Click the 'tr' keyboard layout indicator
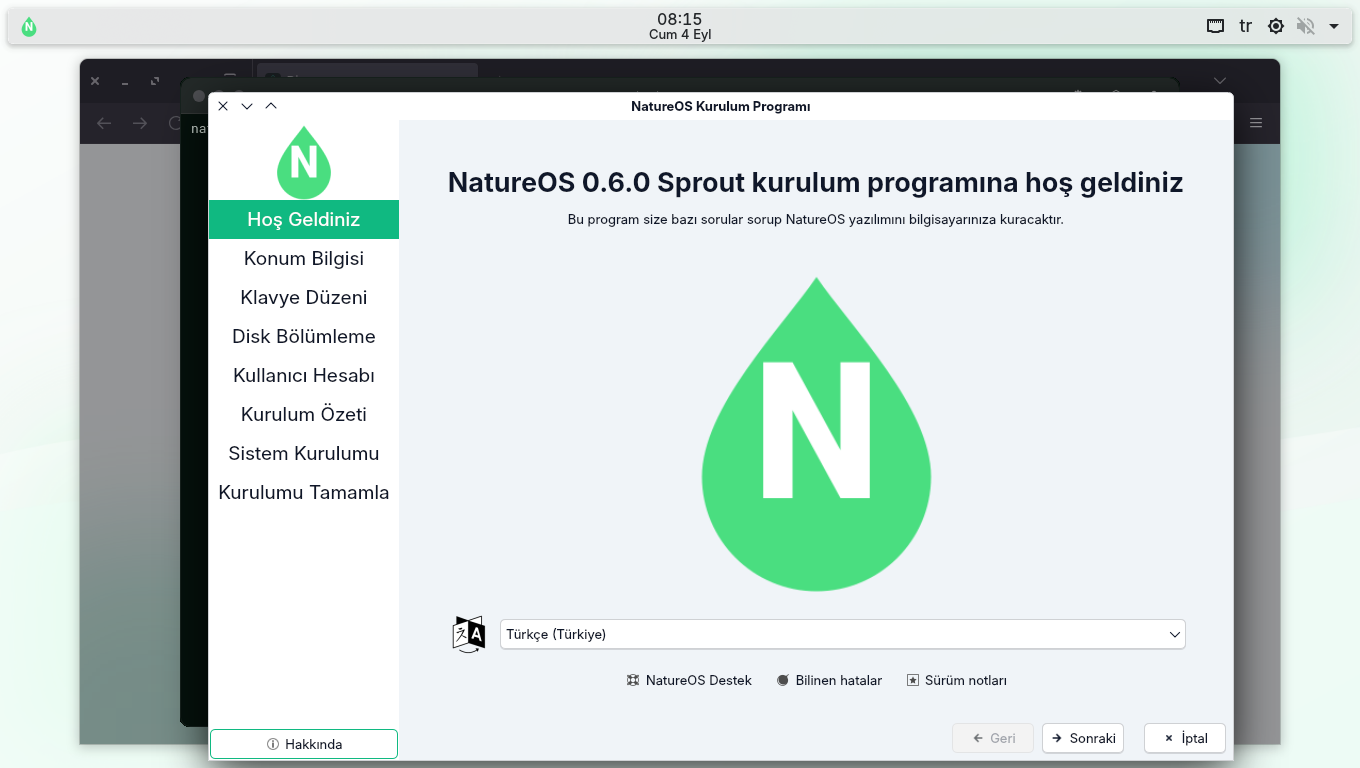The image size is (1360, 768). pyautogui.click(x=1246, y=26)
